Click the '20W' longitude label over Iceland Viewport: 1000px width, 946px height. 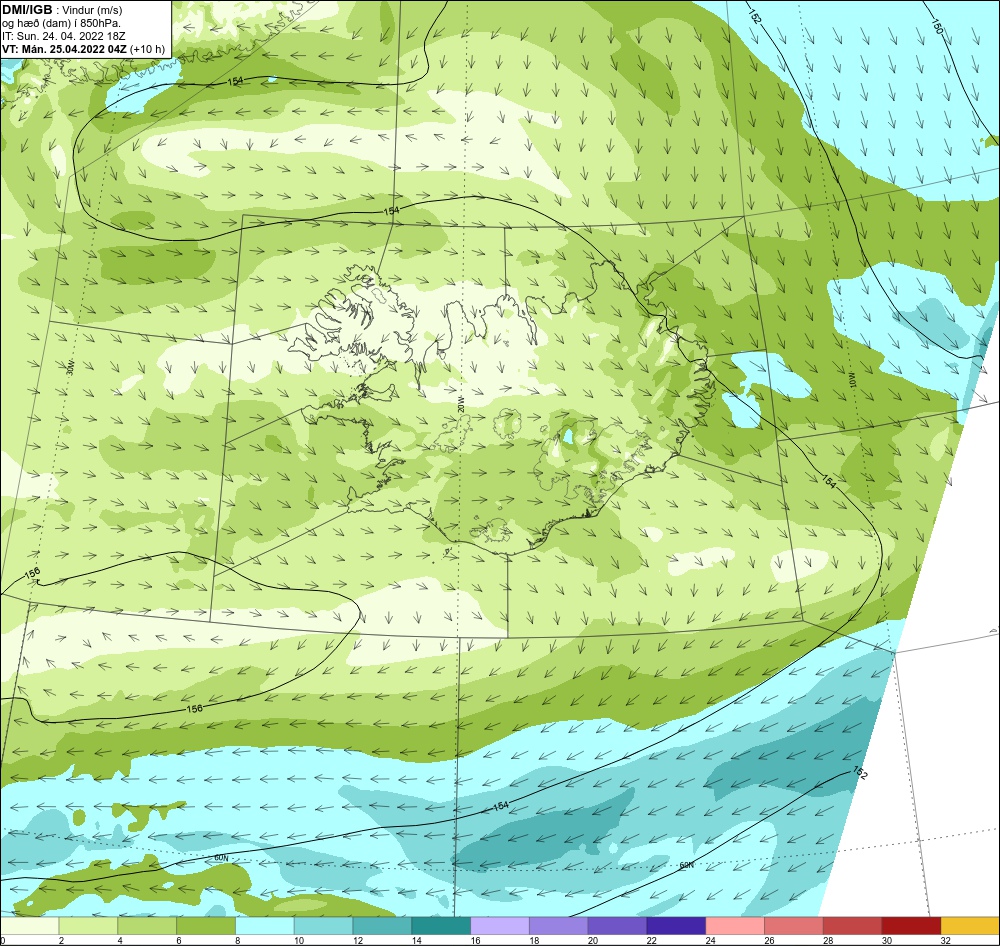click(x=460, y=404)
